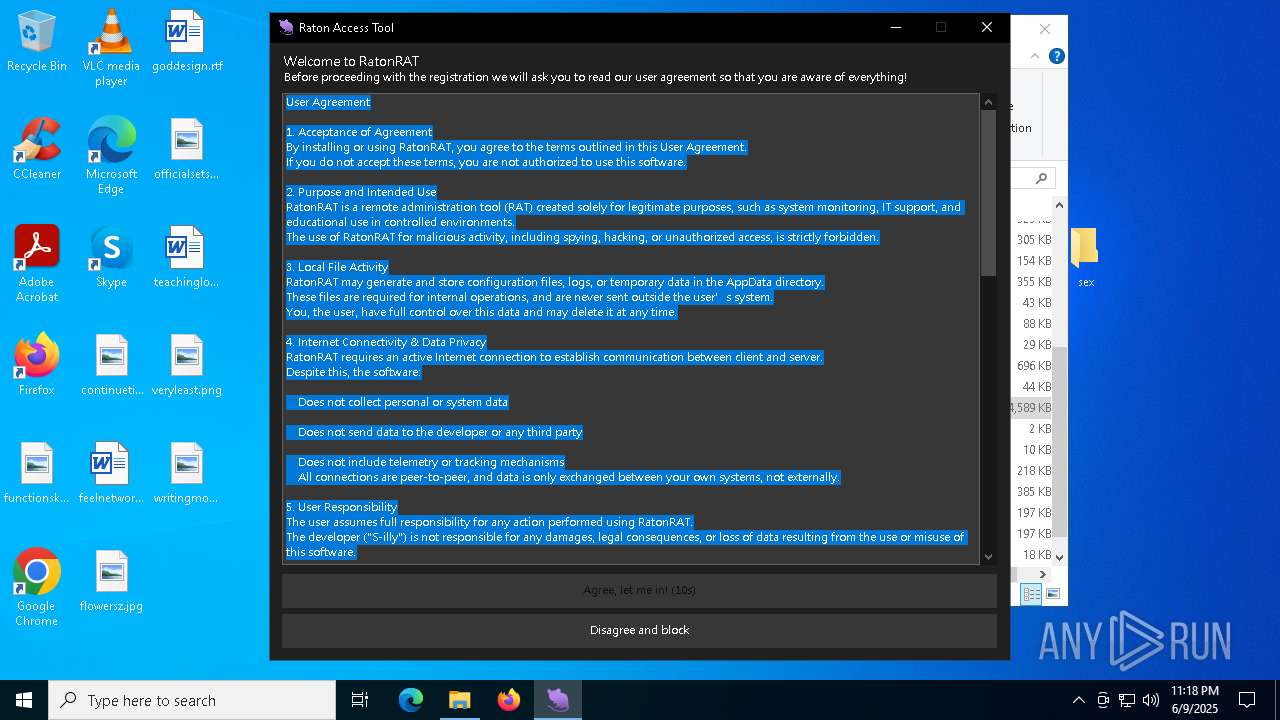Select veryleast.png desktop file
The height and width of the screenshot is (720, 1280).
(x=187, y=366)
